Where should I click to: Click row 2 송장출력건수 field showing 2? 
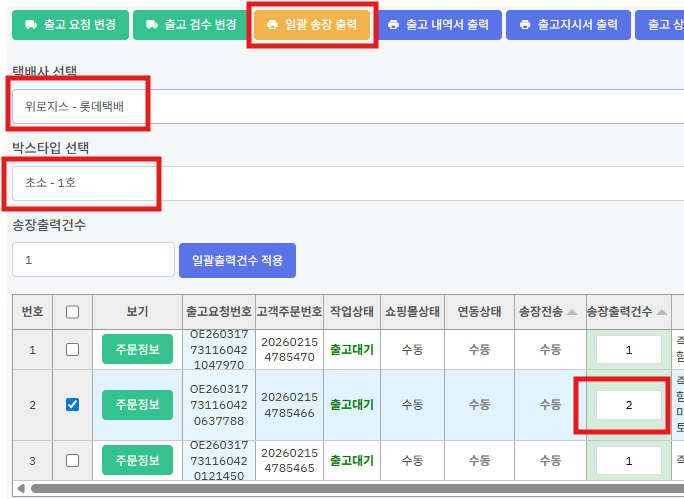coord(628,405)
